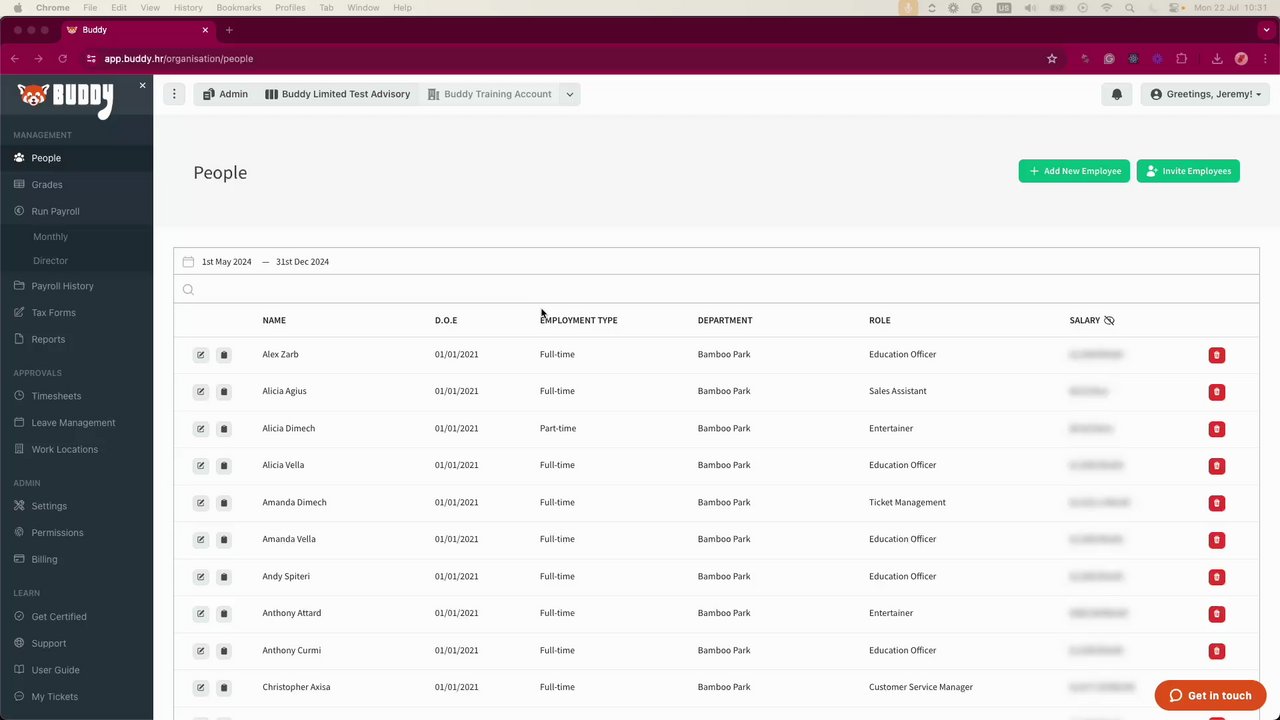1280x720 pixels.
Task: Open Chrome extensions puzzle icon
Action: [1181, 59]
